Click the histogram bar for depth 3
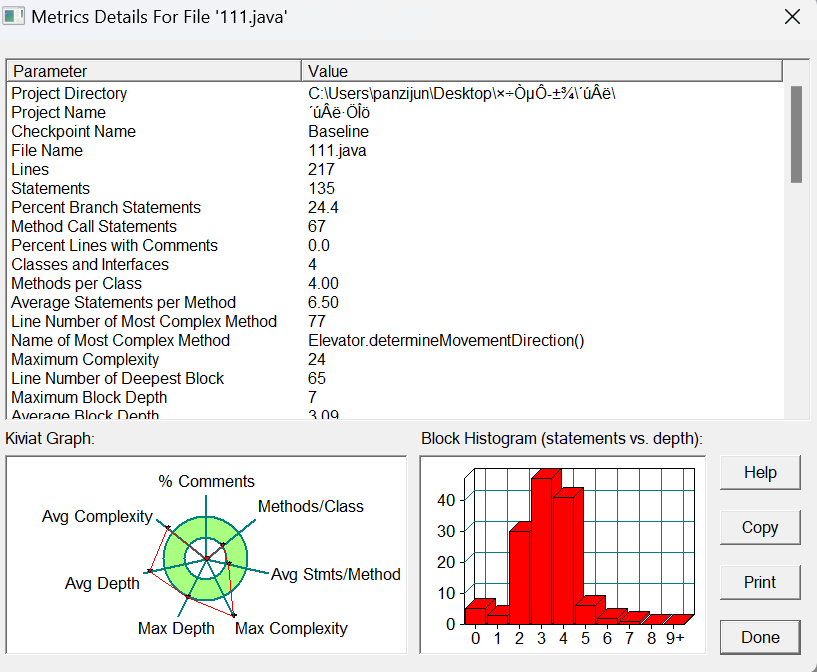The width and height of the screenshot is (817, 672). pos(542,550)
